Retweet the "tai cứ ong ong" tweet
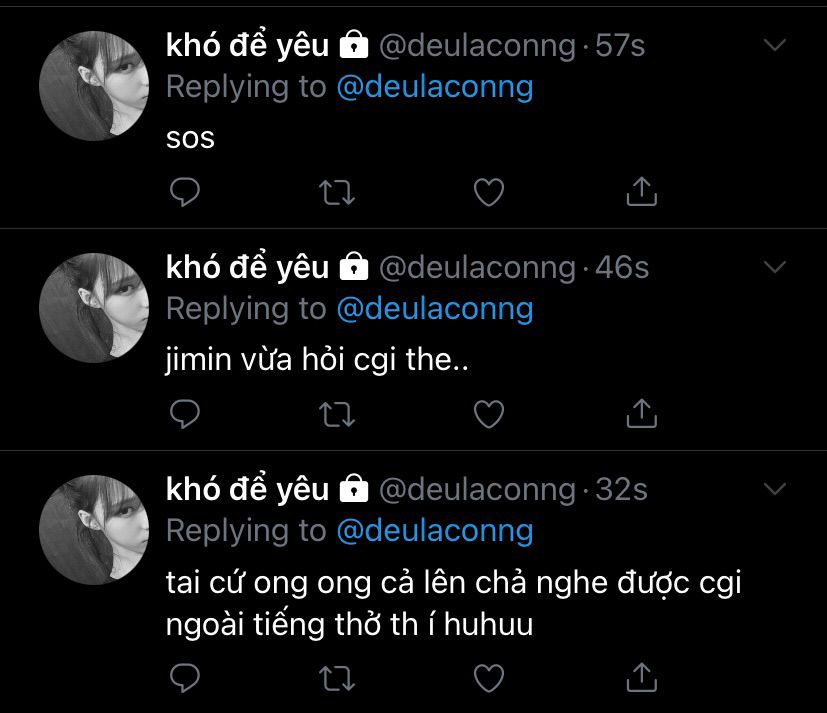Viewport: 827px width, 713px height. pos(337,678)
